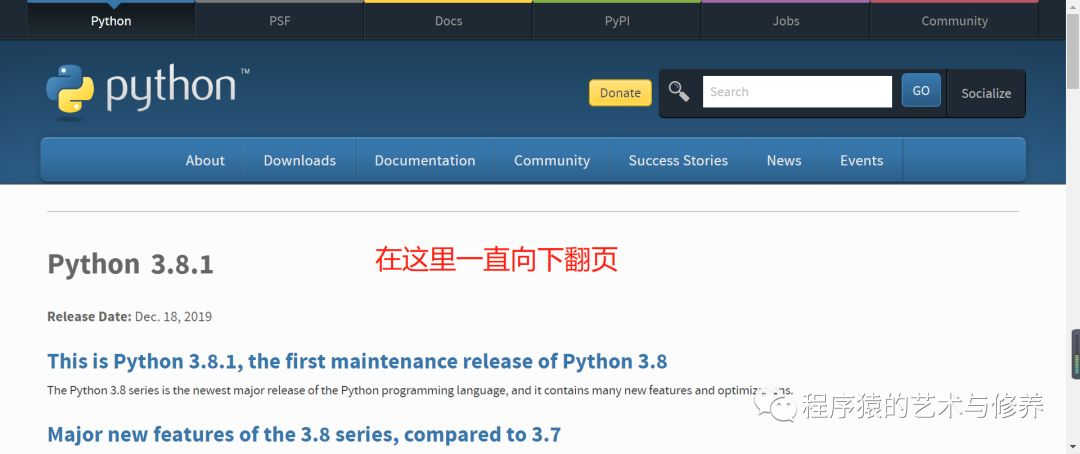Open the Python top tab
The width and height of the screenshot is (1080, 454).
tap(111, 21)
